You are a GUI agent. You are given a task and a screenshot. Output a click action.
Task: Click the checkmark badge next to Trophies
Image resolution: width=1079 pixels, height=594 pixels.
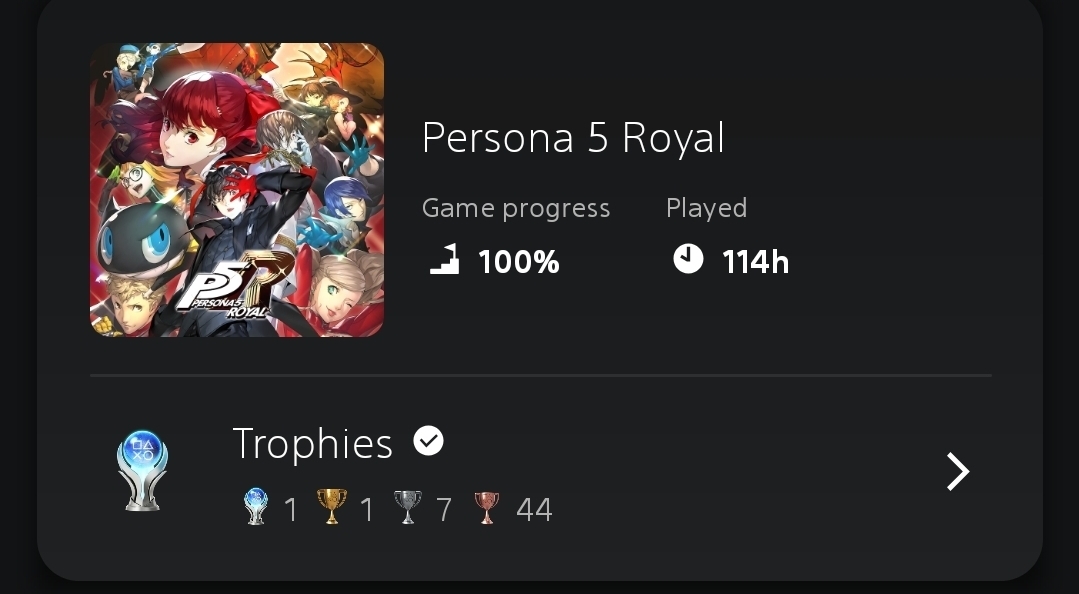(429, 440)
